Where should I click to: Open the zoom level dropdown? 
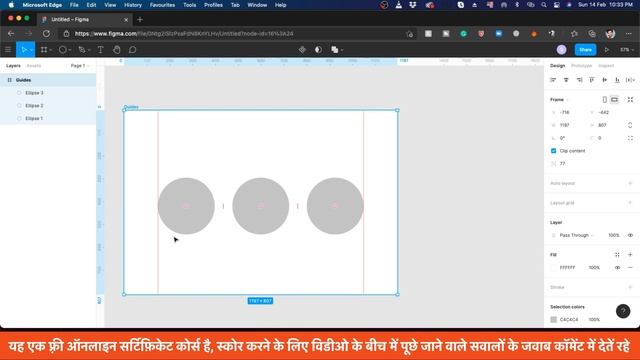tap(627, 50)
